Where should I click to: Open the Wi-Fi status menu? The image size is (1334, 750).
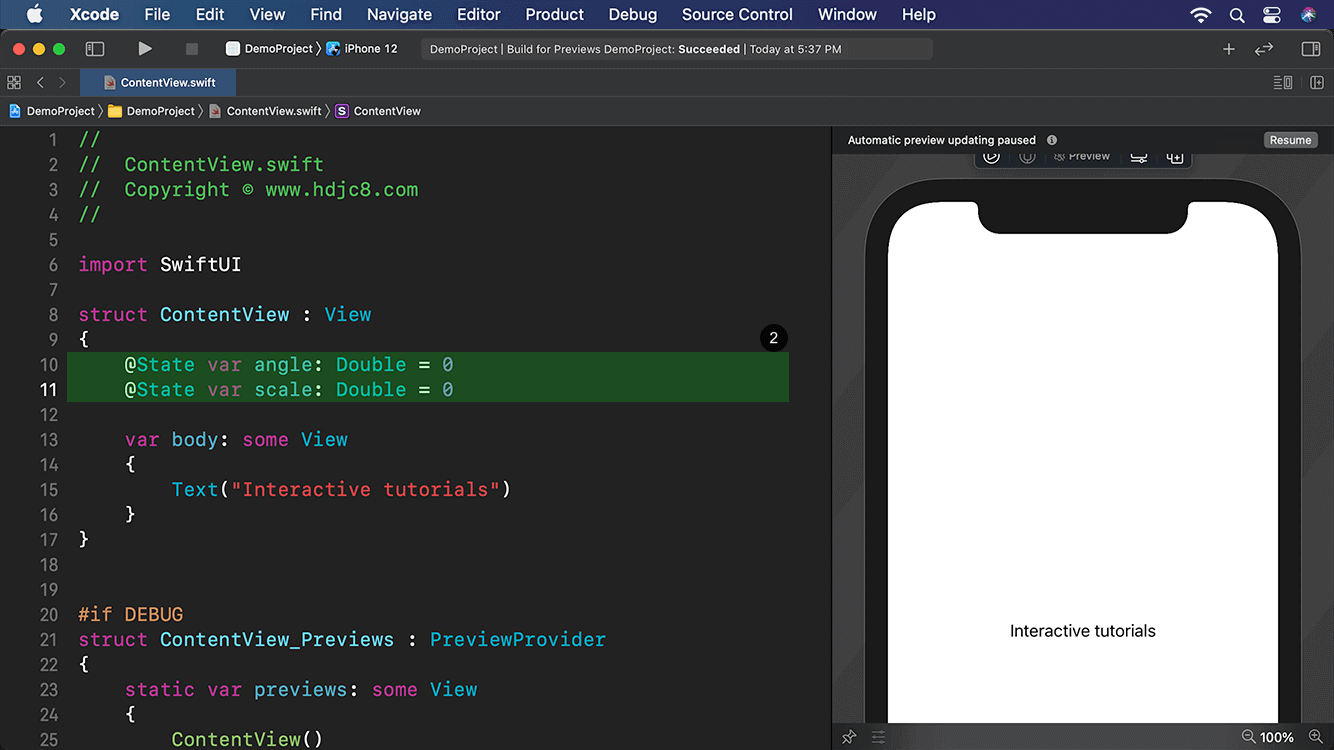click(x=1201, y=14)
